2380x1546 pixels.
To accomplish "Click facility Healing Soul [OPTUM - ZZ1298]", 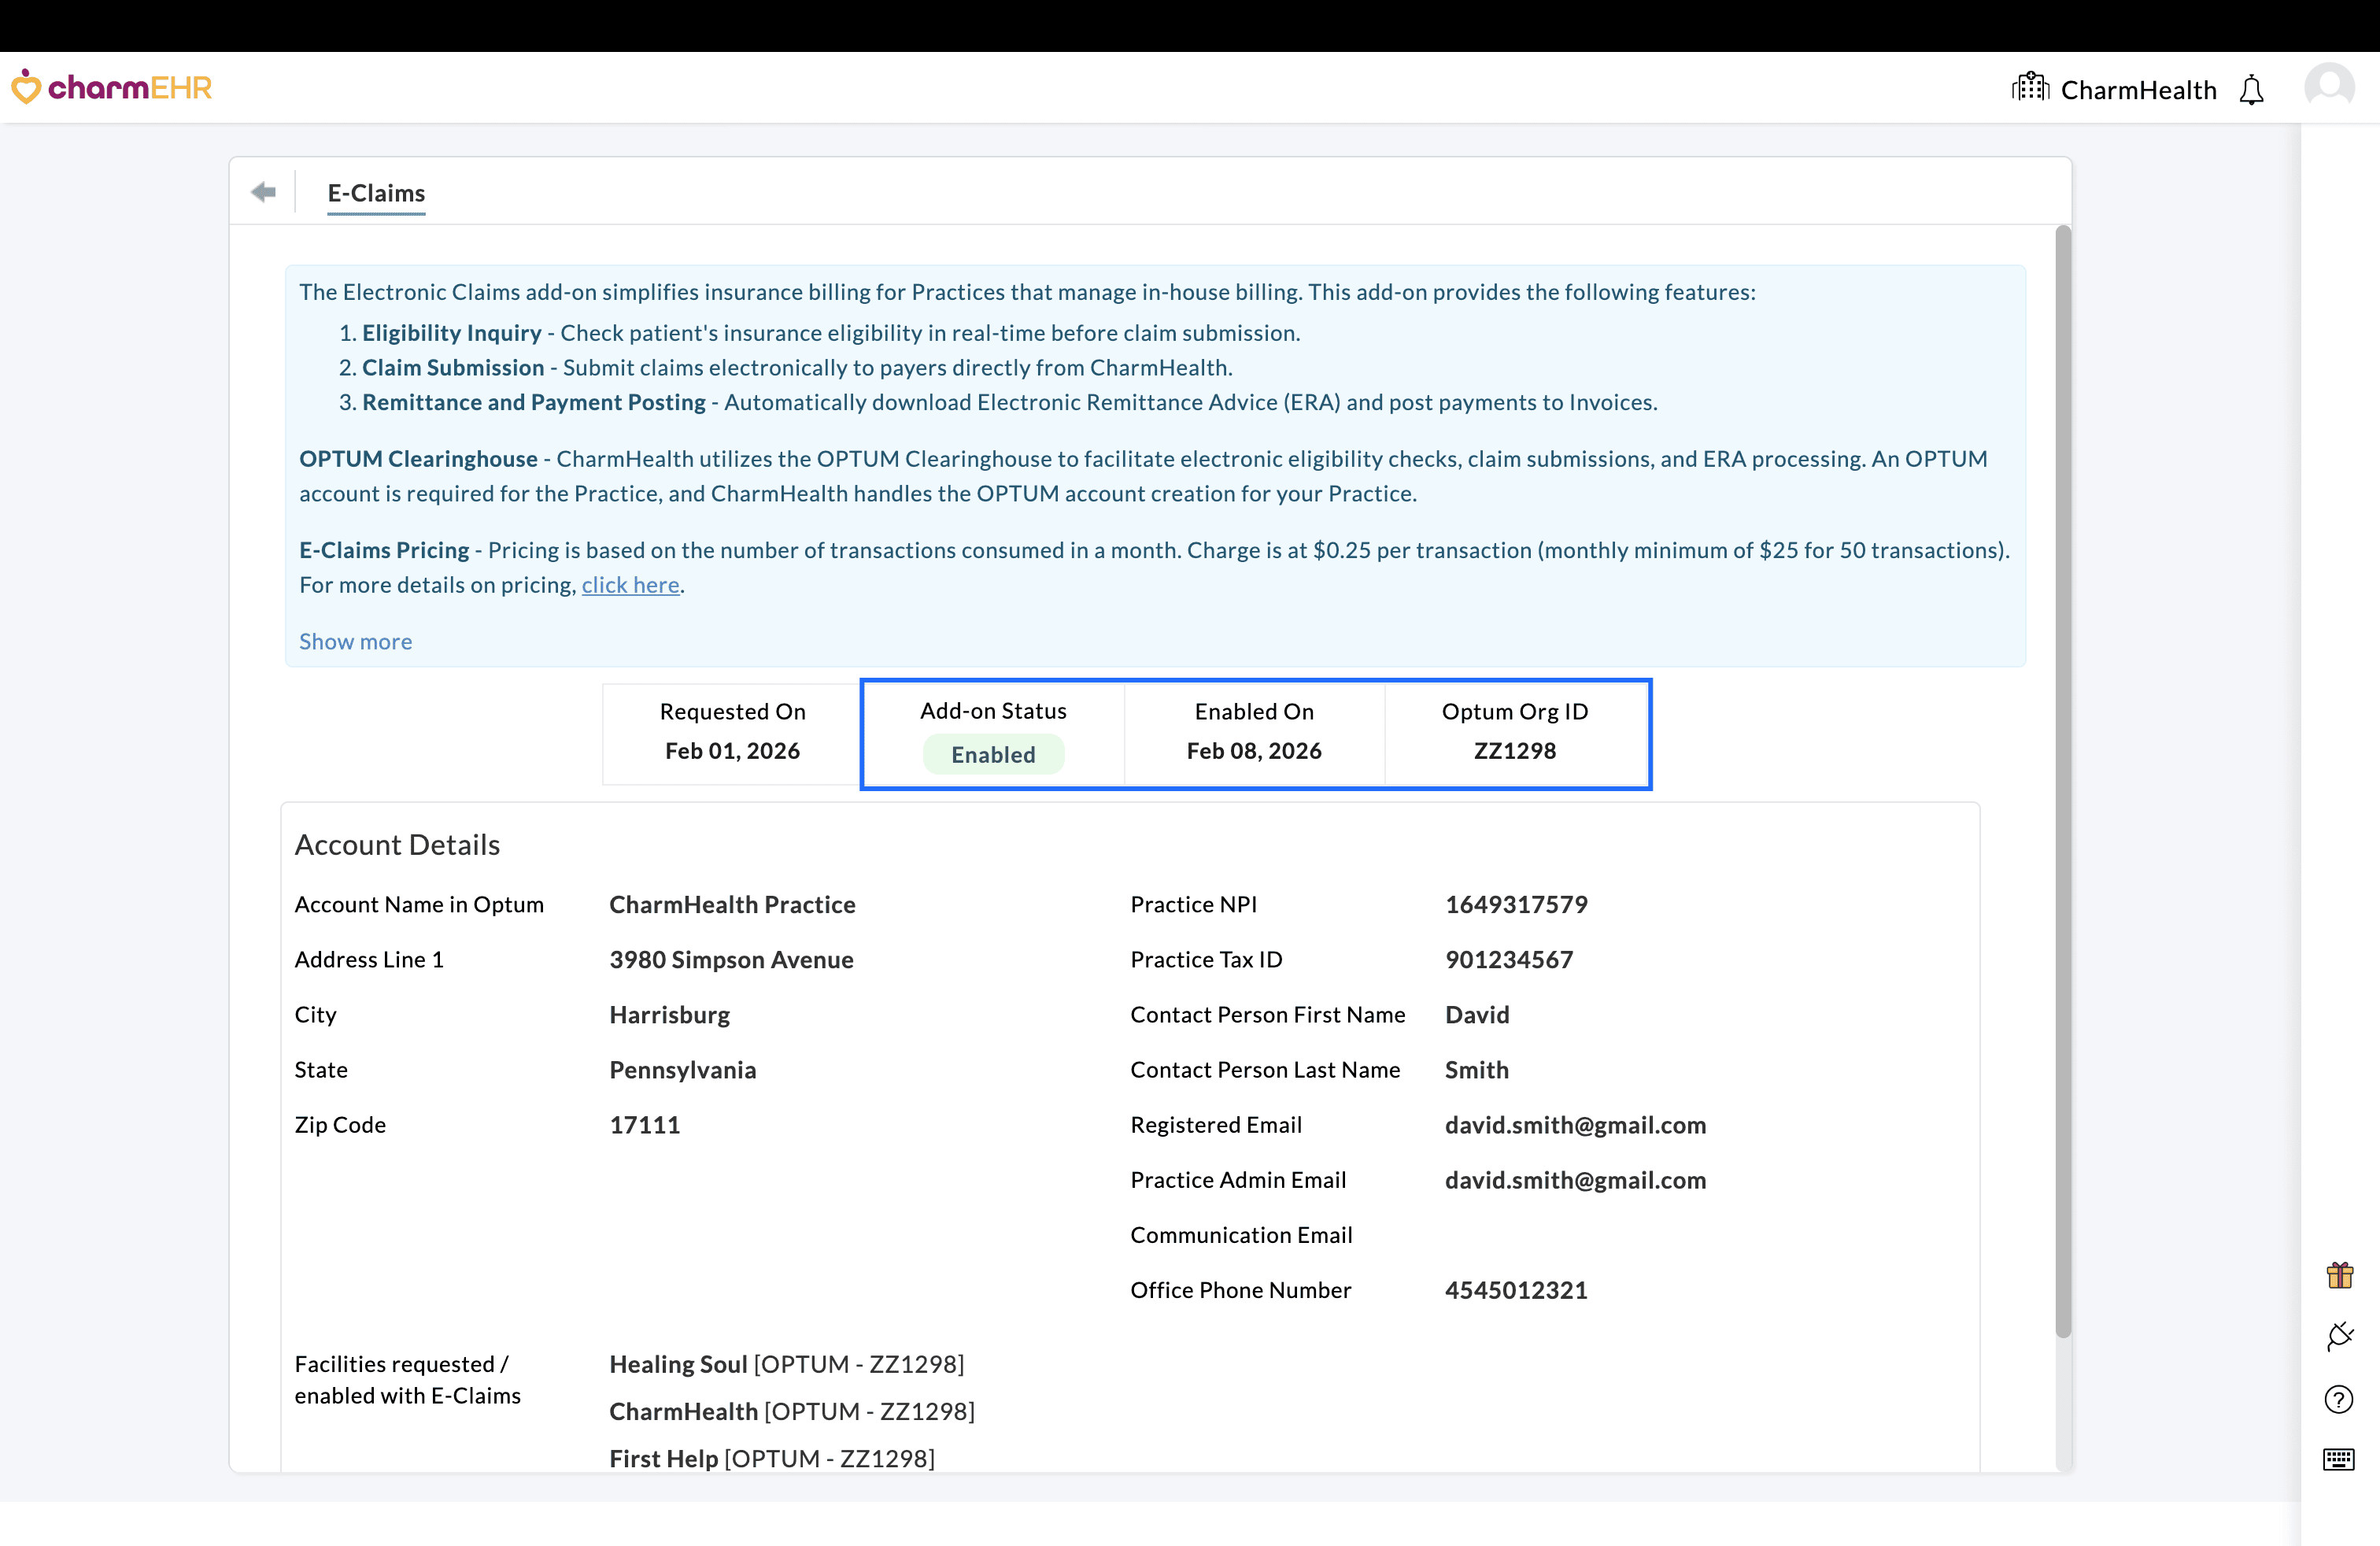I will pyautogui.click(x=786, y=1364).
